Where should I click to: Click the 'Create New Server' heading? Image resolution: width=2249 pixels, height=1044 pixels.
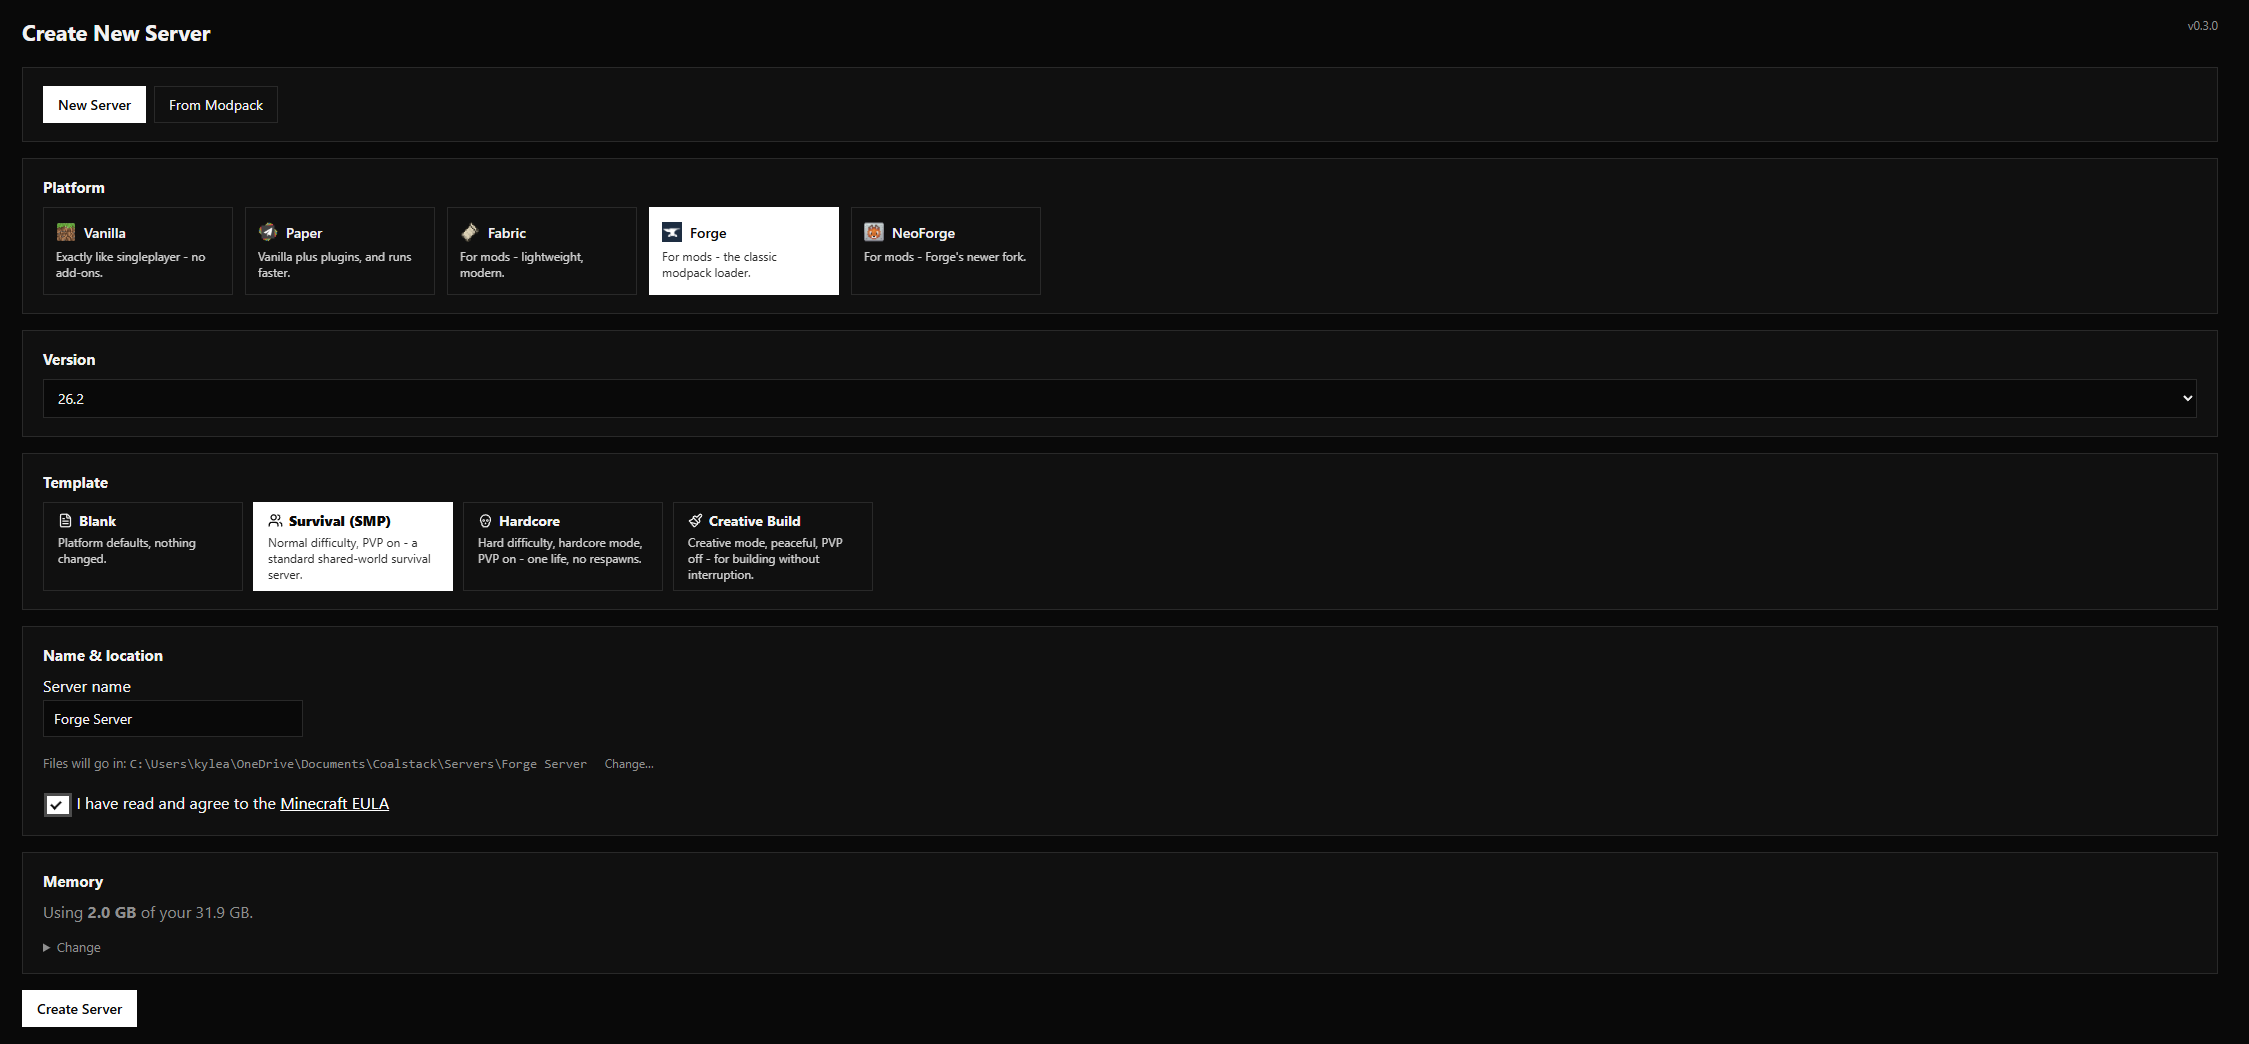[116, 33]
